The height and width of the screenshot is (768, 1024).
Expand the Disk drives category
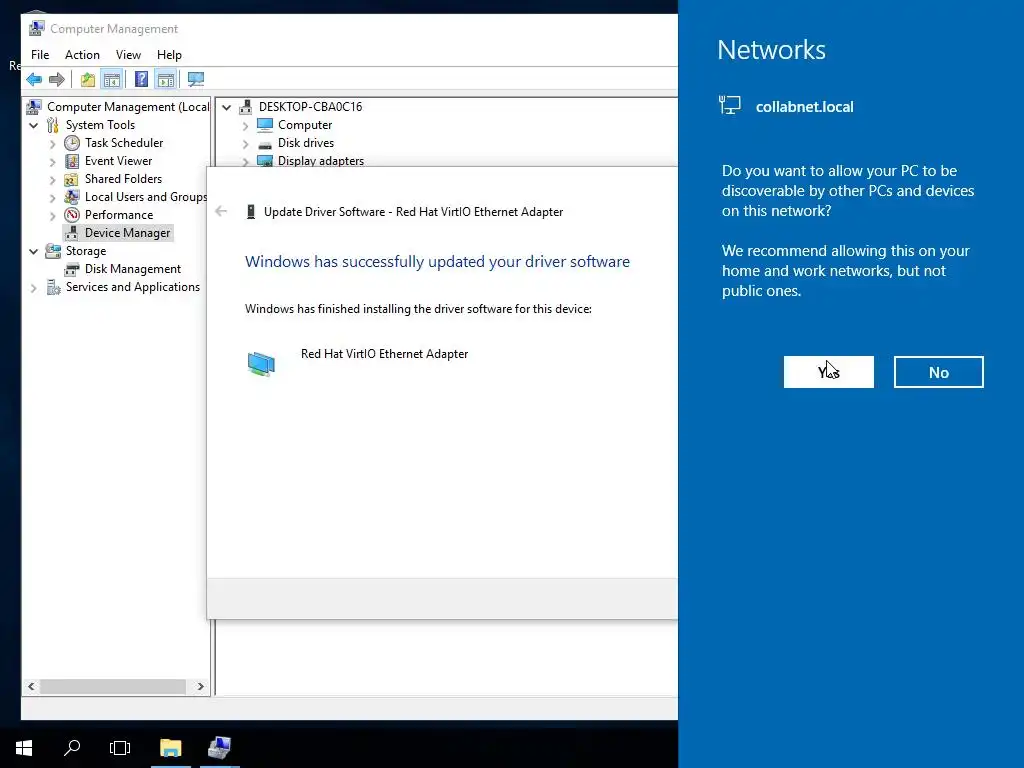coord(246,143)
